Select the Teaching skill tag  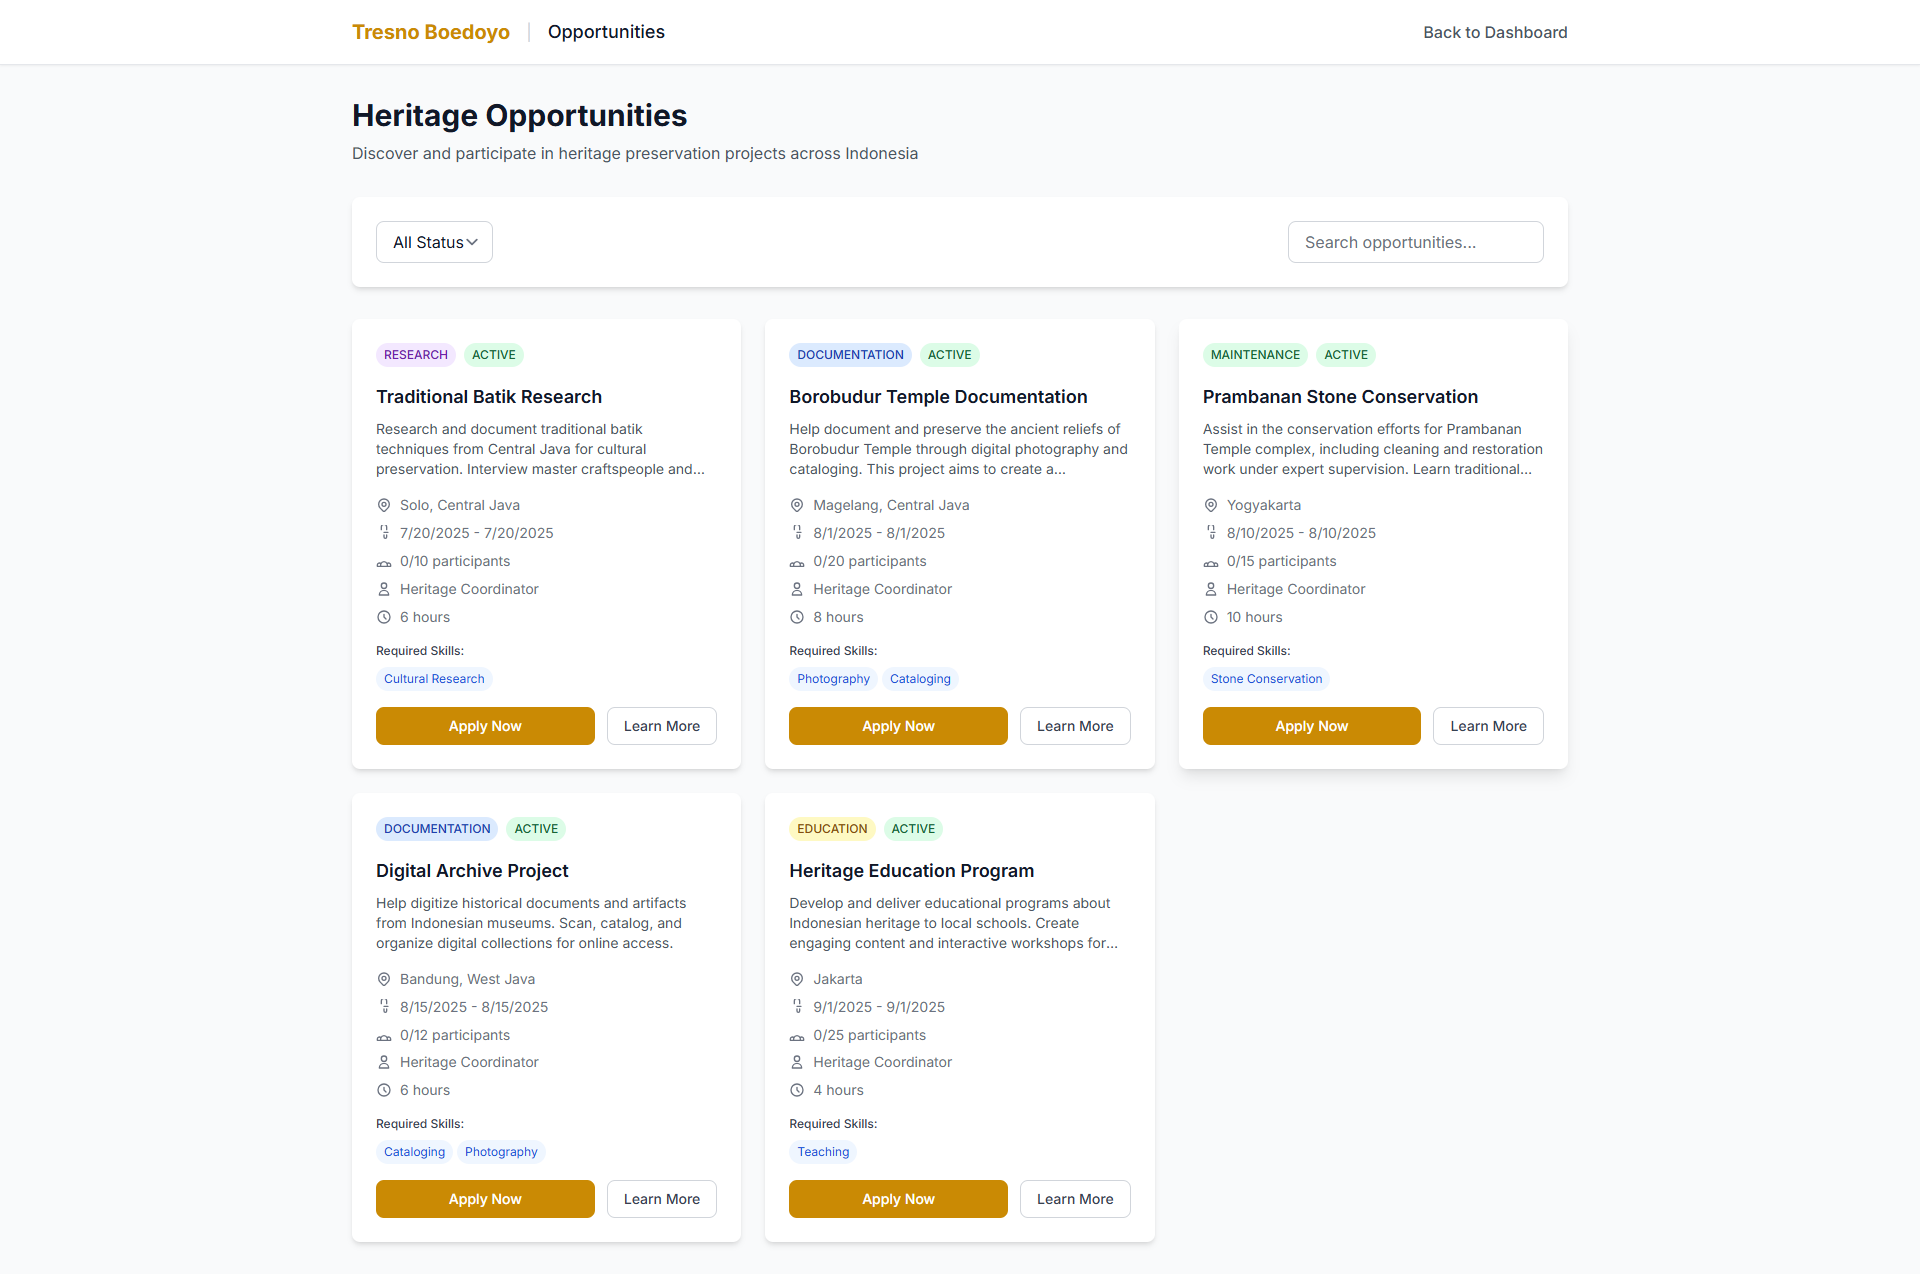click(x=823, y=1152)
